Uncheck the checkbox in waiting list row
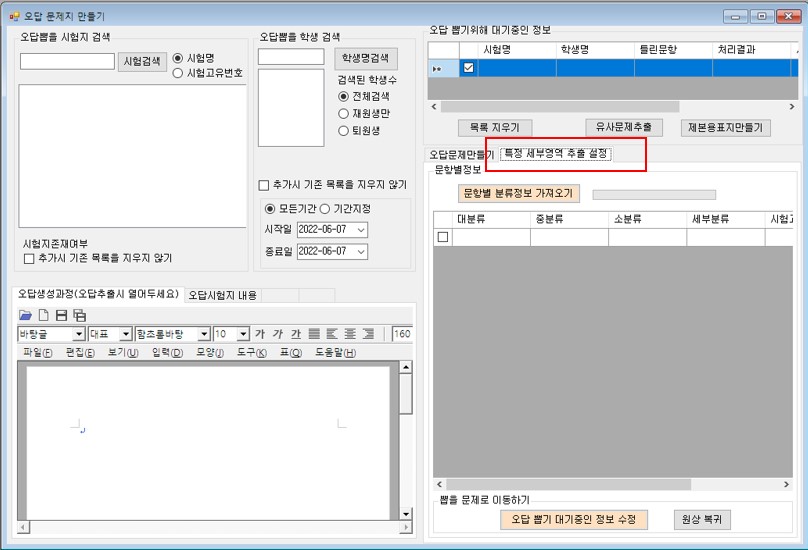This screenshot has height=550, width=808. (x=468, y=68)
